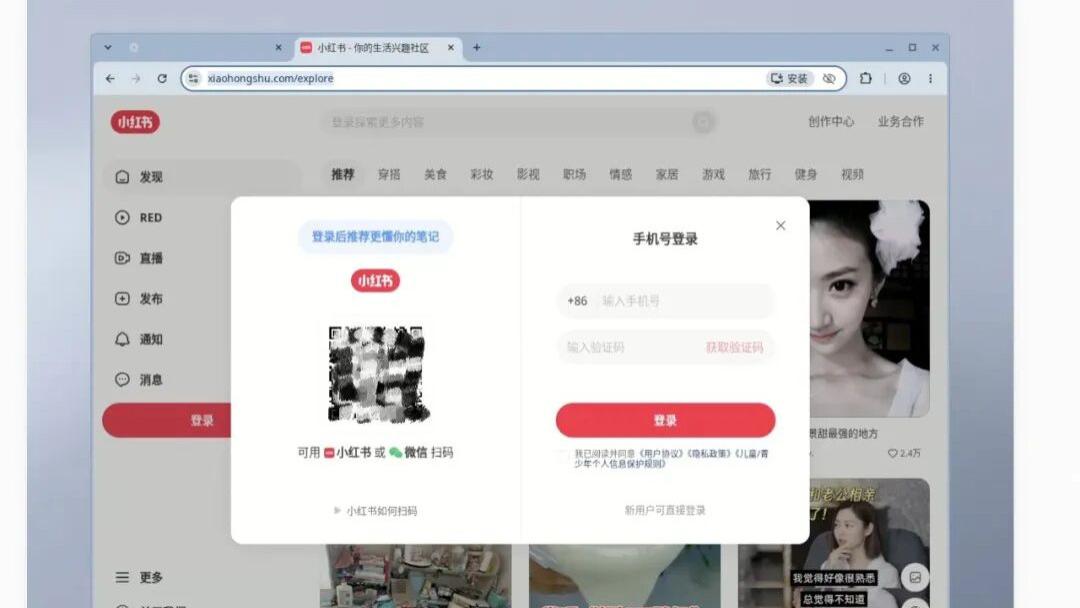Click 获取验证码 to request code
This screenshot has width=1080, height=608.
tap(734, 347)
